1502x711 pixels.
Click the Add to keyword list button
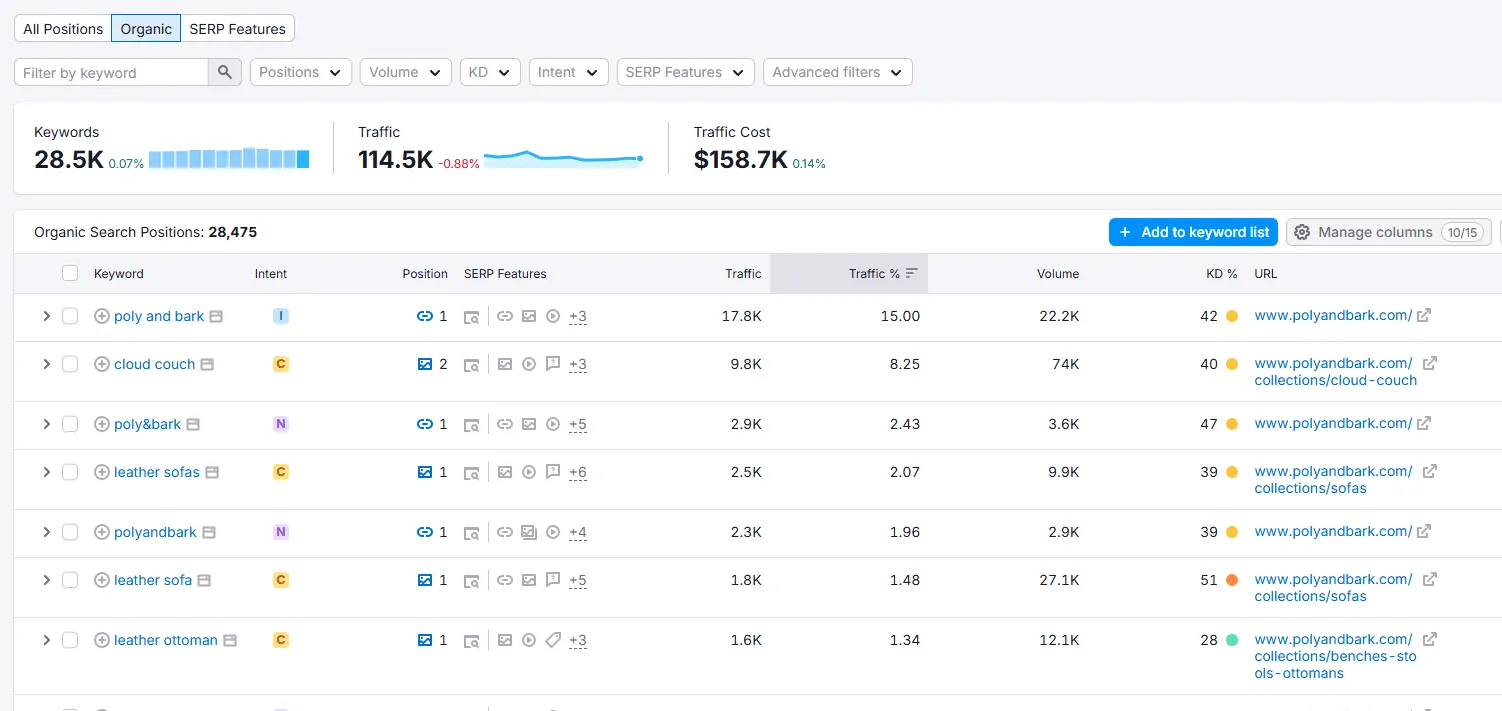coord(1193,231)
